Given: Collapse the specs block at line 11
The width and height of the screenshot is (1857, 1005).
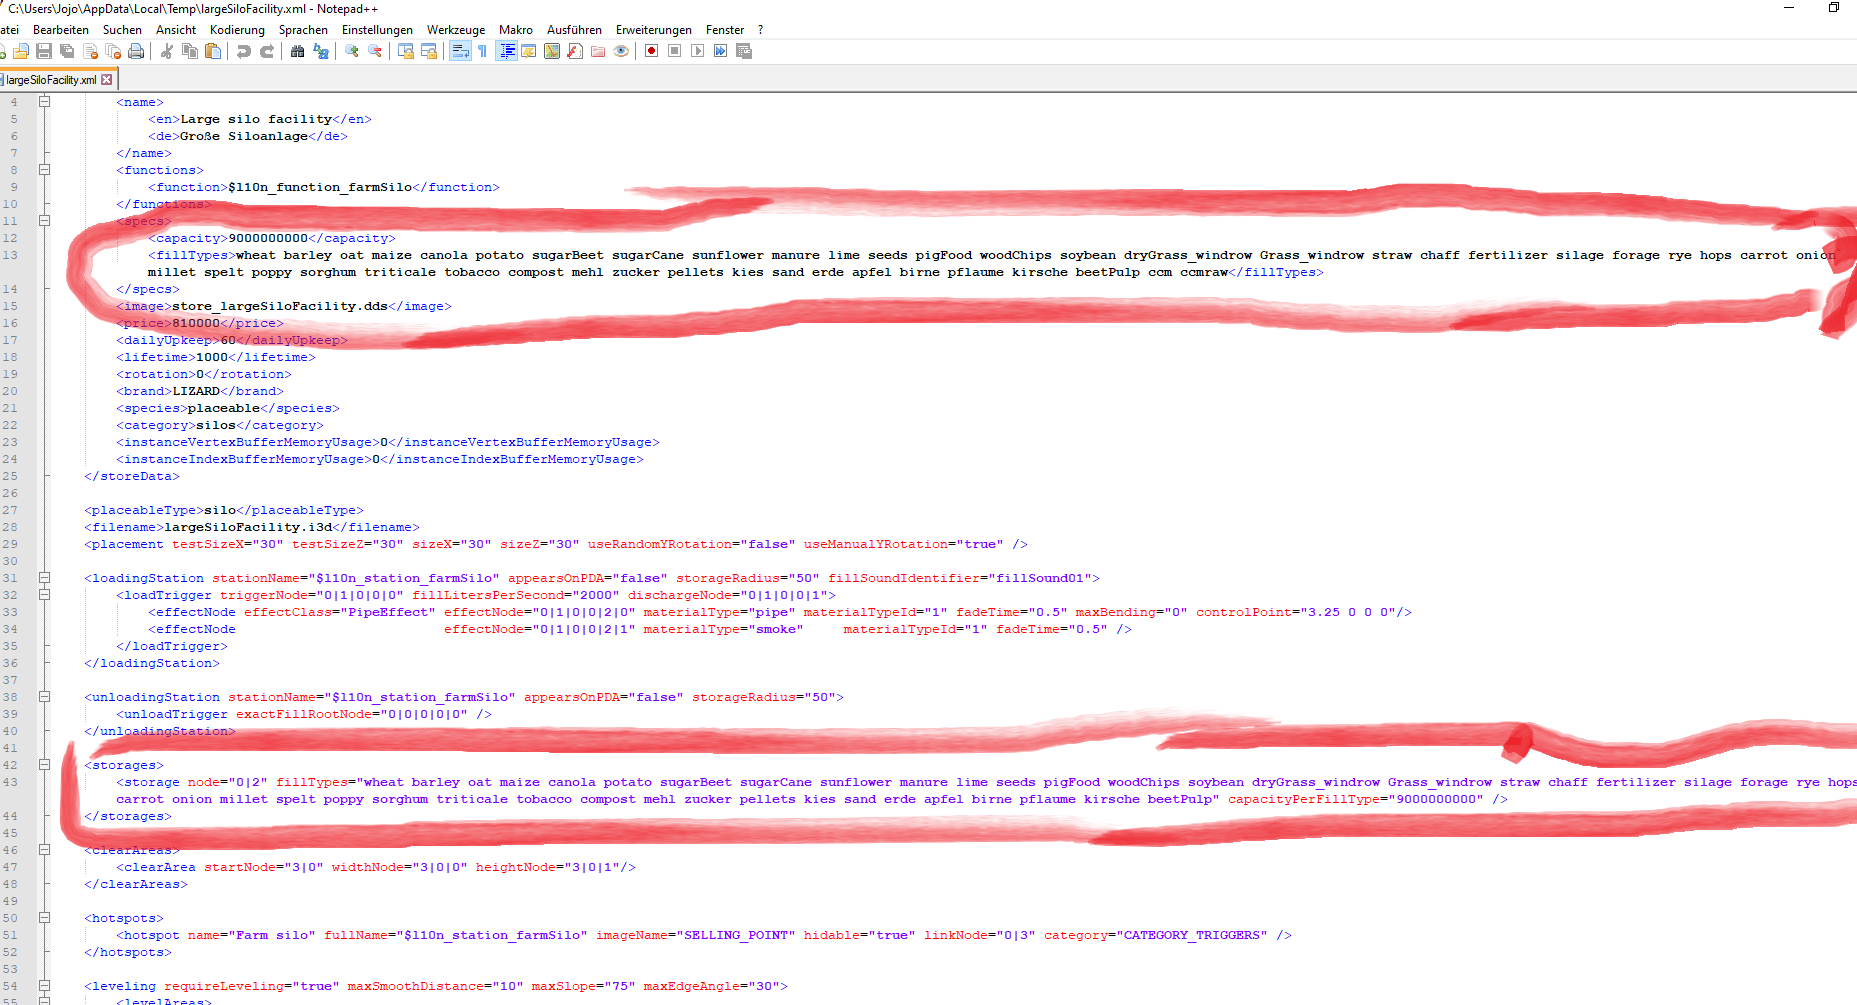Looking at the screenshot, I should pyautogui.click(x=44, y=220).
